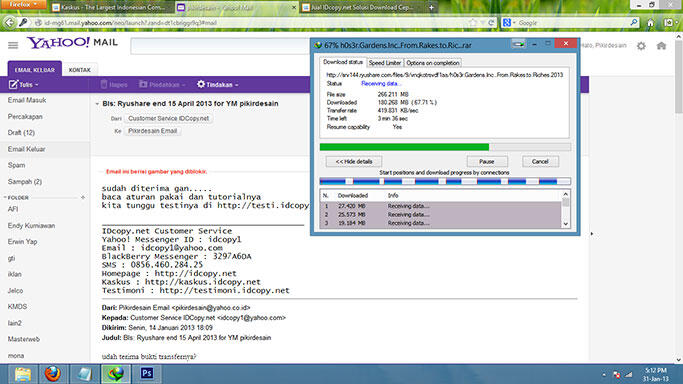Open Spam folder
This screenshot has height=384, width=683.
pyautogui.click(x=17, y=165)
